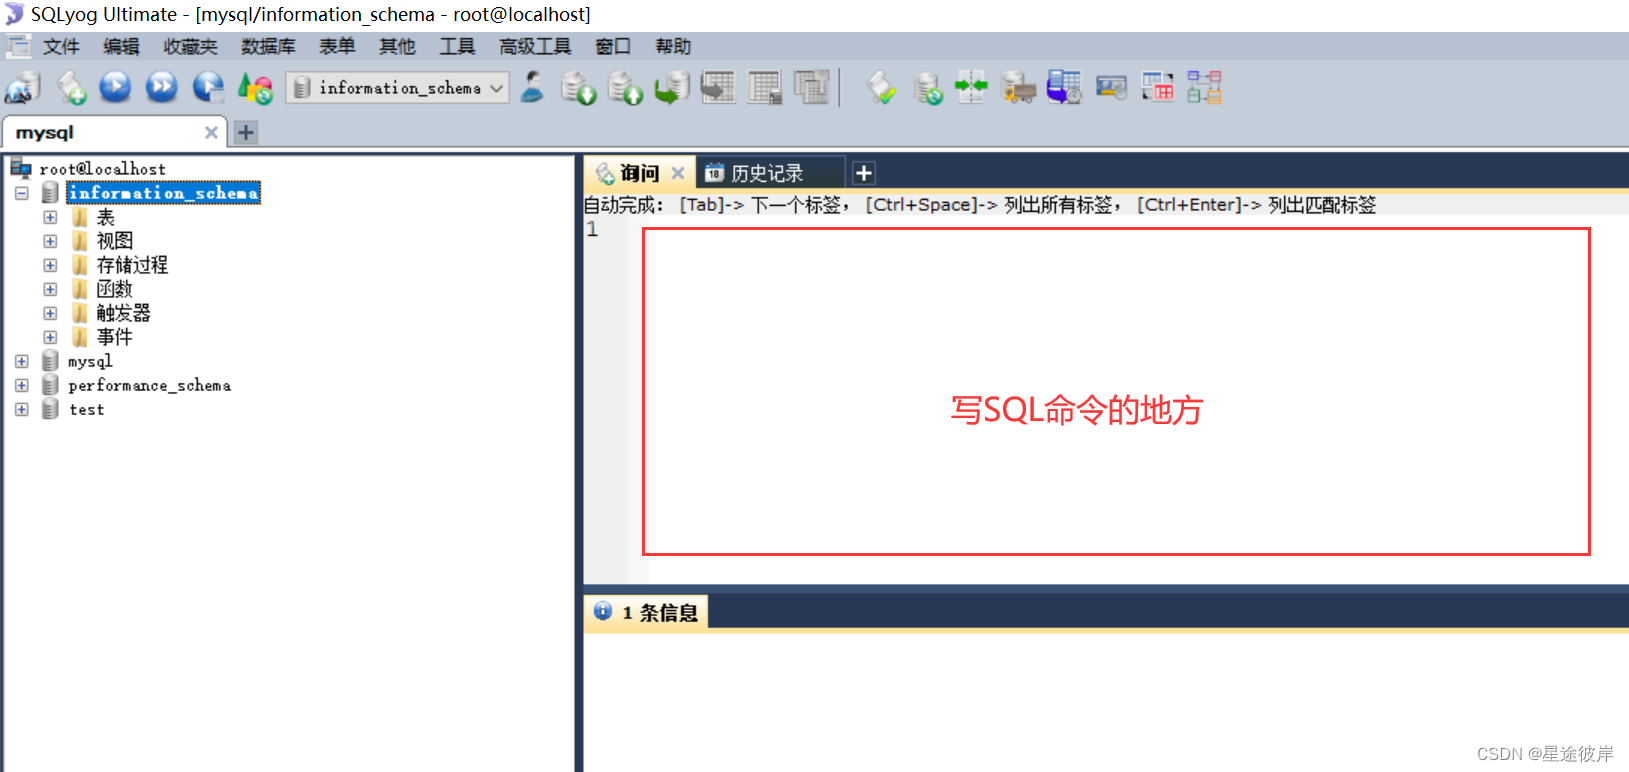Click the table with gray arrow icon
1629x772 pixels.
(x=718, y=88)
